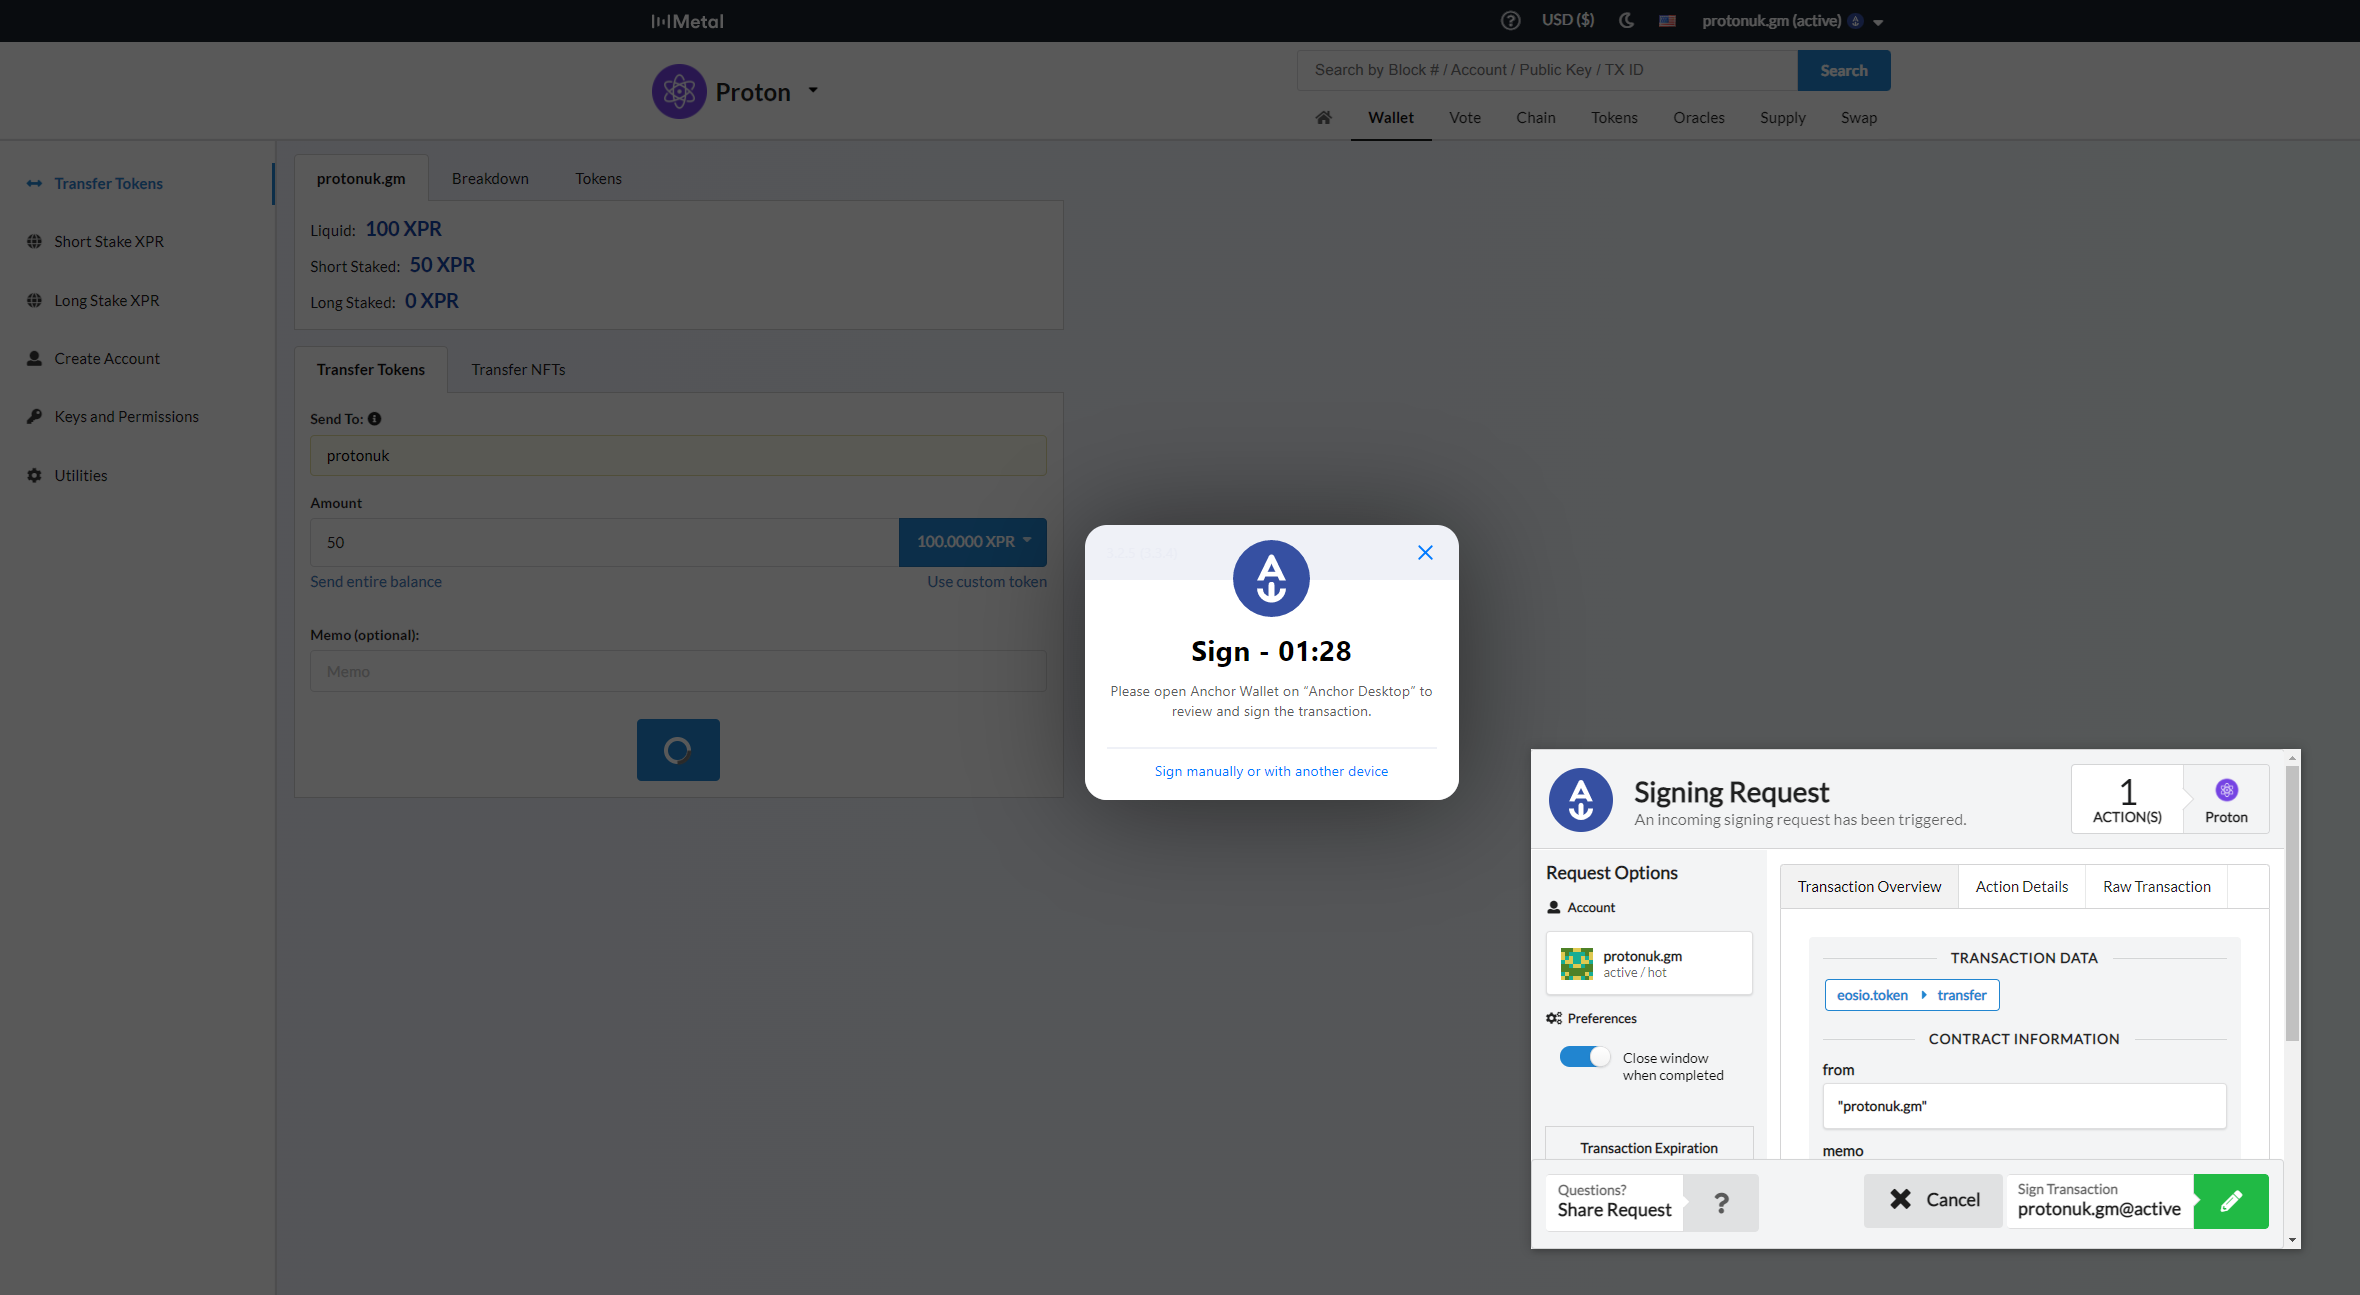Cancel the signing request
2360x1295 pixels.
pyautogui.click(x=1934, y=1201)
